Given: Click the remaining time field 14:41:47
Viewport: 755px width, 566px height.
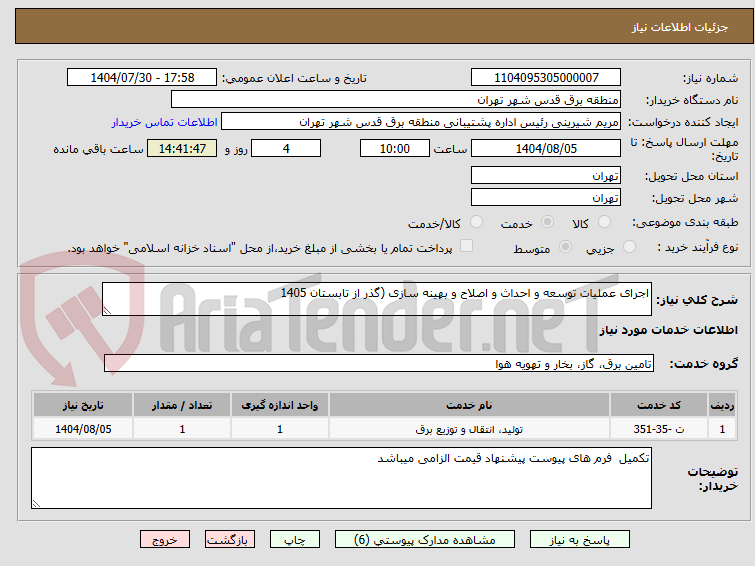Looking at the screenshot, I should [182, 148].
